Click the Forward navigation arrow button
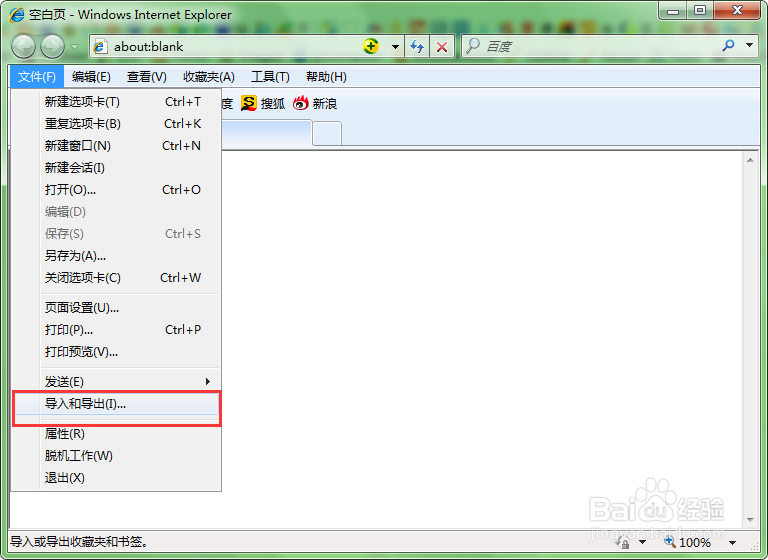The image size is (768, 560). tap(52, 47)
